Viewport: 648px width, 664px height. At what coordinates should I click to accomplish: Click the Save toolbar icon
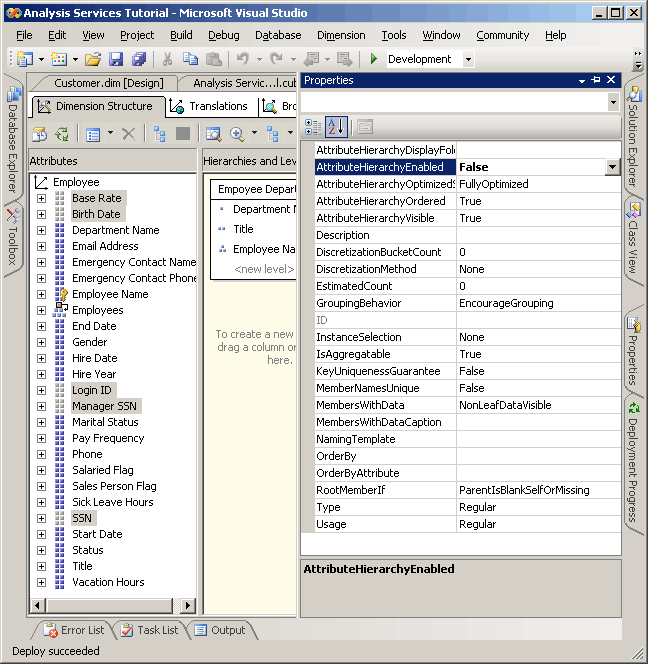[116, 59]
